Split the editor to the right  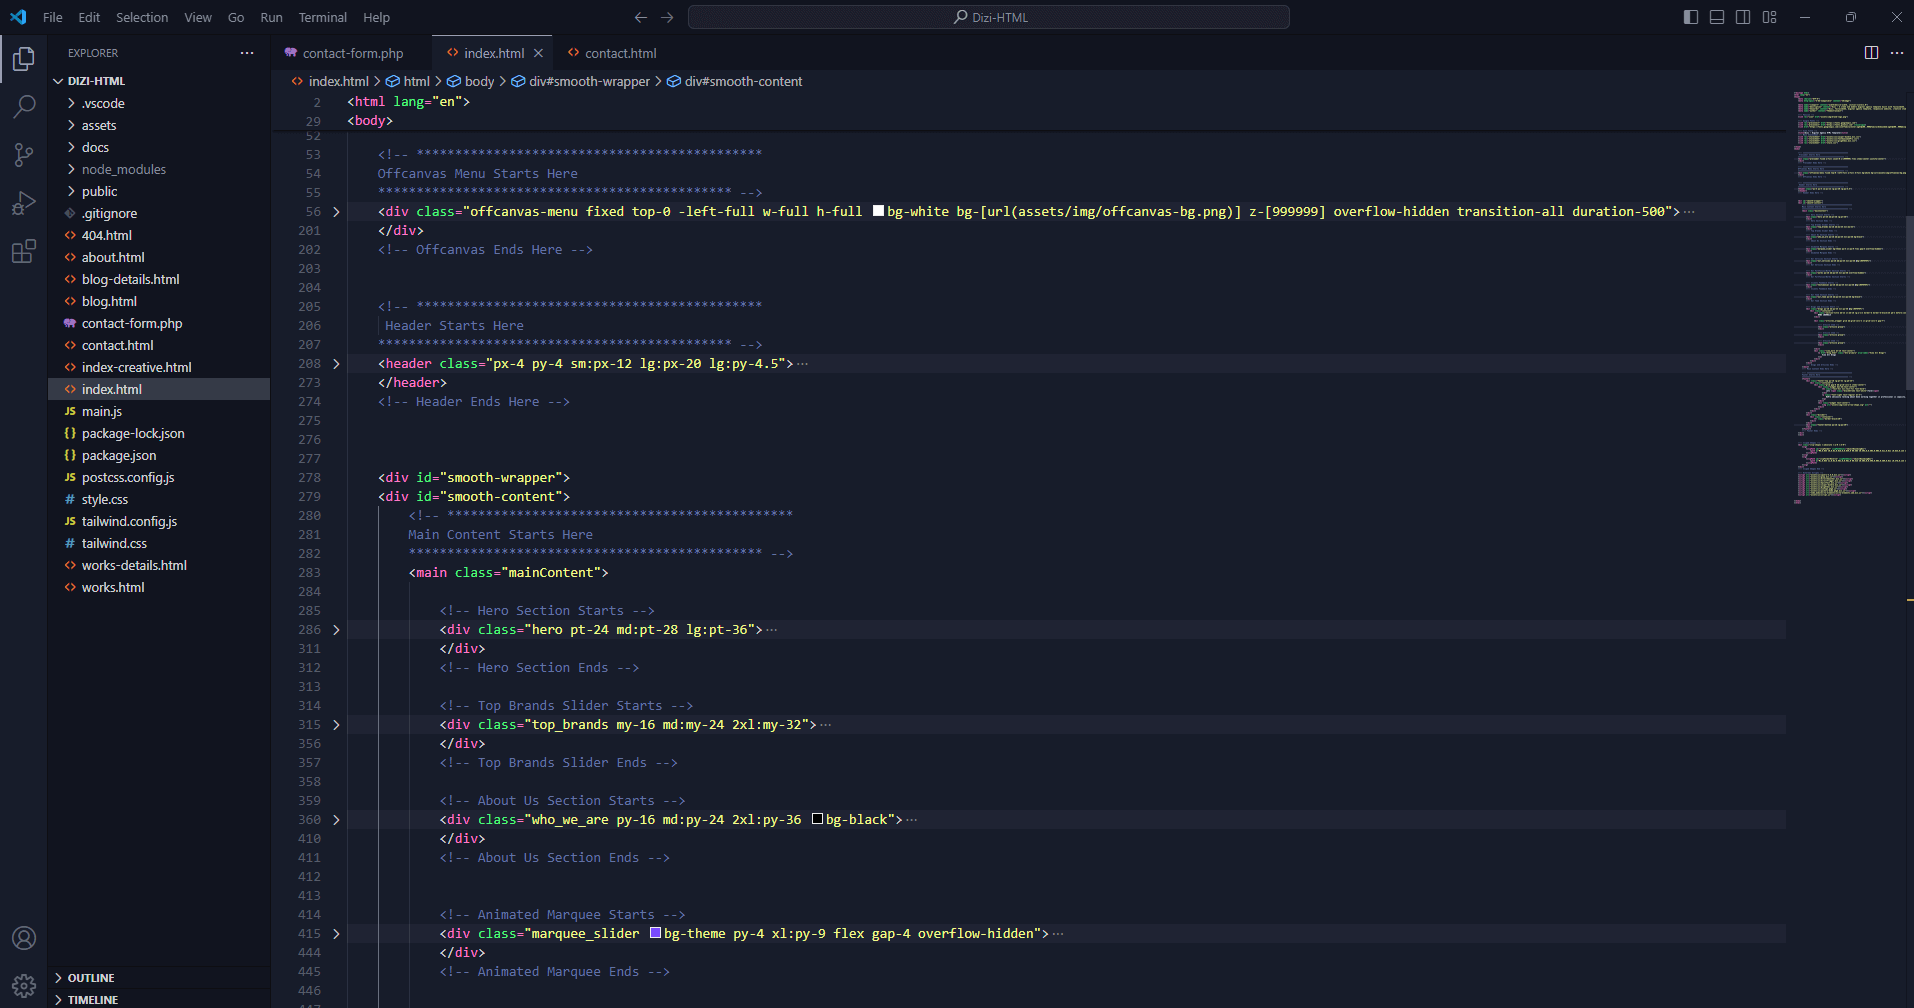[1871, 53]
